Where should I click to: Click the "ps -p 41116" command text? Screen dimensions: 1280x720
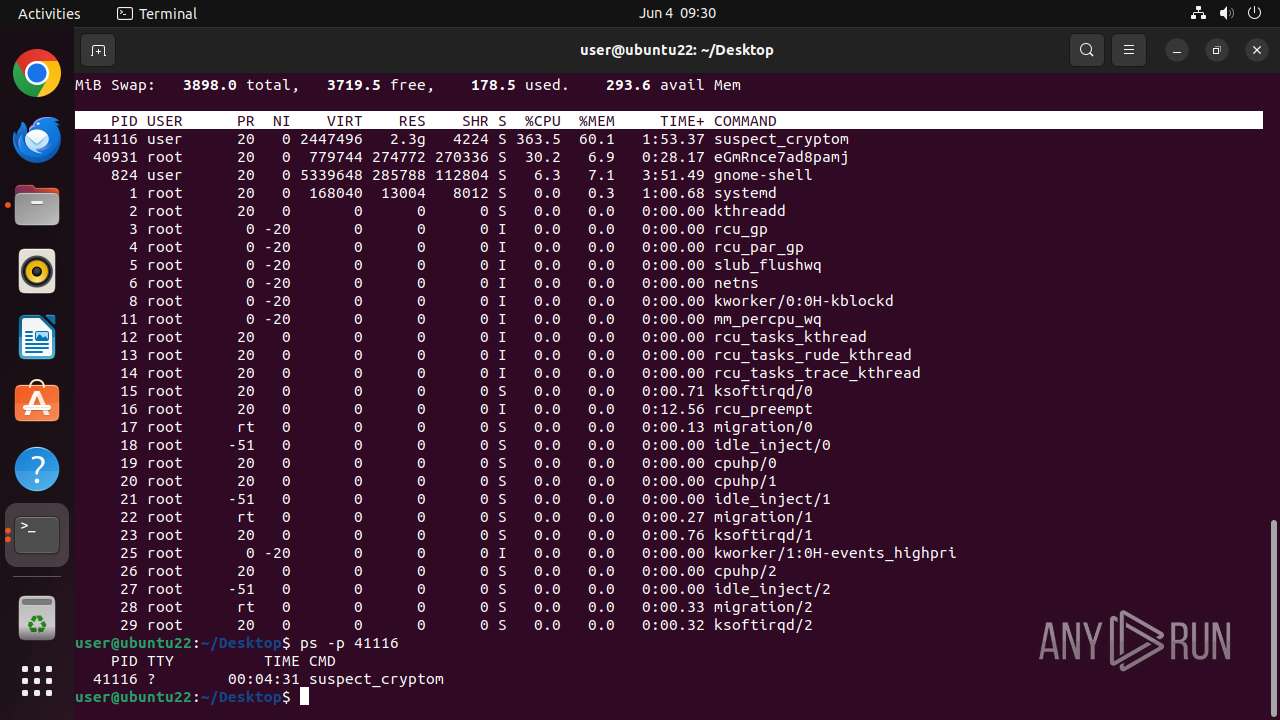tap(349, 643)
